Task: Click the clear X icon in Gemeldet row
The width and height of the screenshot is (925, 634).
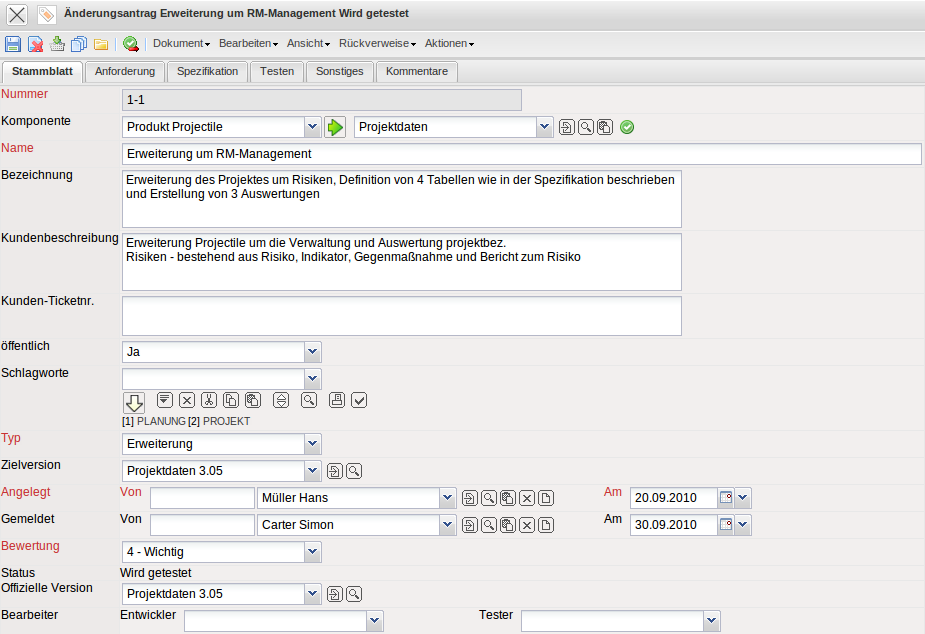Action: pyautogui.click(x=527, y=525)
